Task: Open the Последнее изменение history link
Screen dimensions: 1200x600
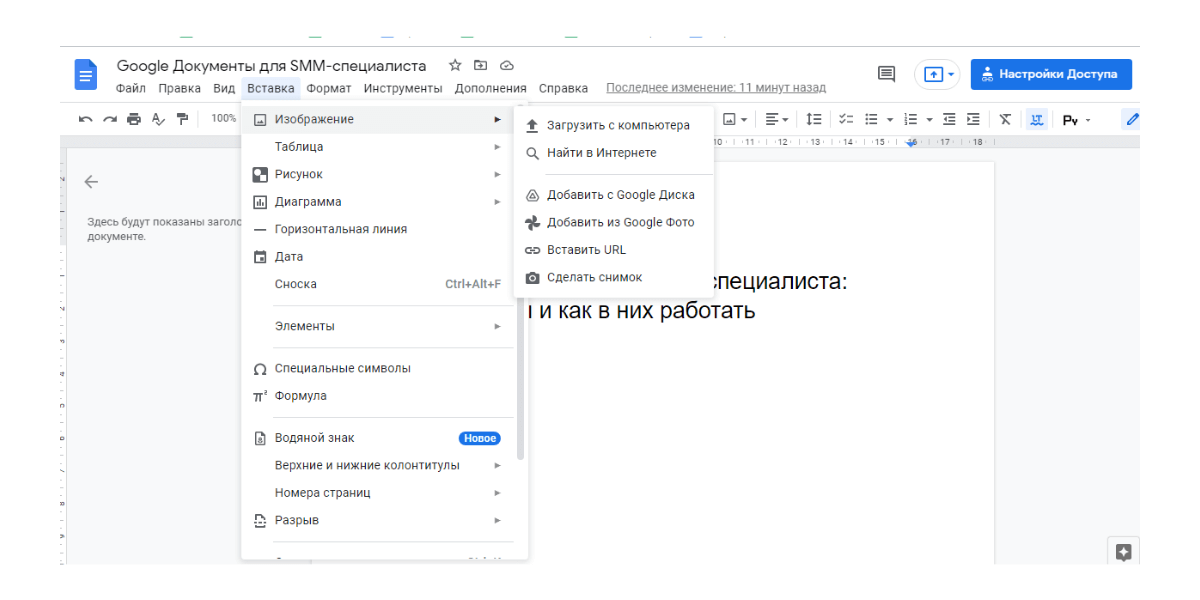Action: click(x=716, y=88)
